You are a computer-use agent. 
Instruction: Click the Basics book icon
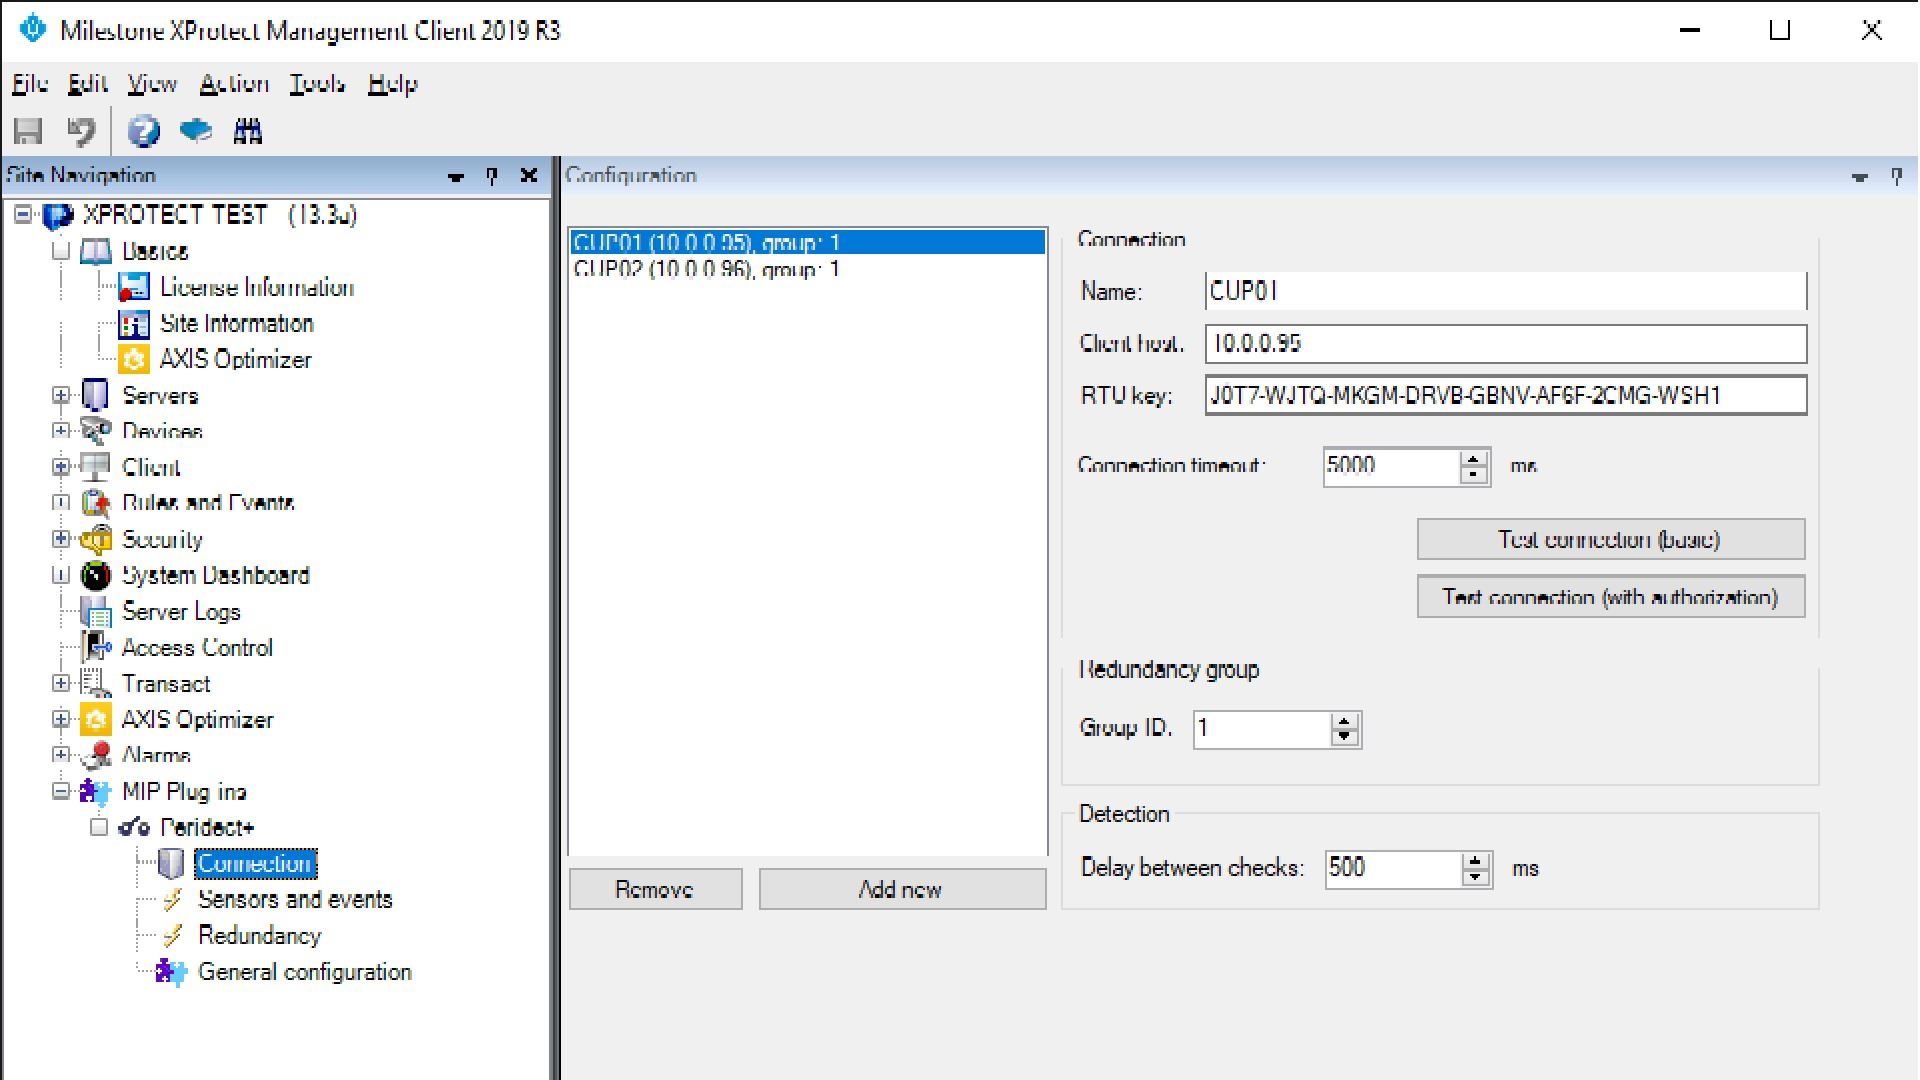click(96, 251)
